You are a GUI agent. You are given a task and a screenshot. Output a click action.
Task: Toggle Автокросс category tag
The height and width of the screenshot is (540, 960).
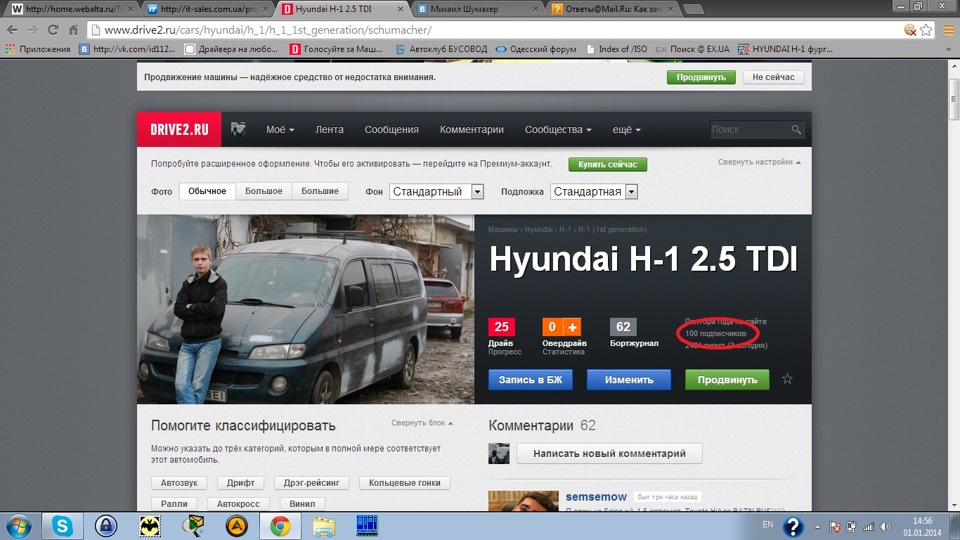[238, 503]
